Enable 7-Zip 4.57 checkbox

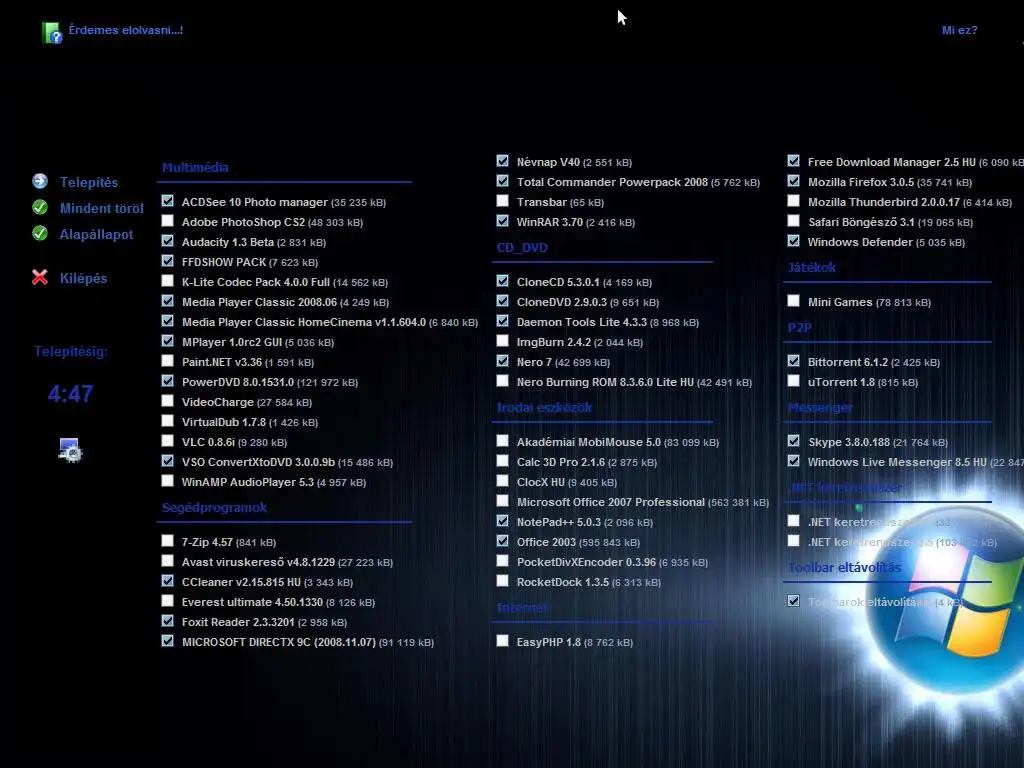point(168,541)
